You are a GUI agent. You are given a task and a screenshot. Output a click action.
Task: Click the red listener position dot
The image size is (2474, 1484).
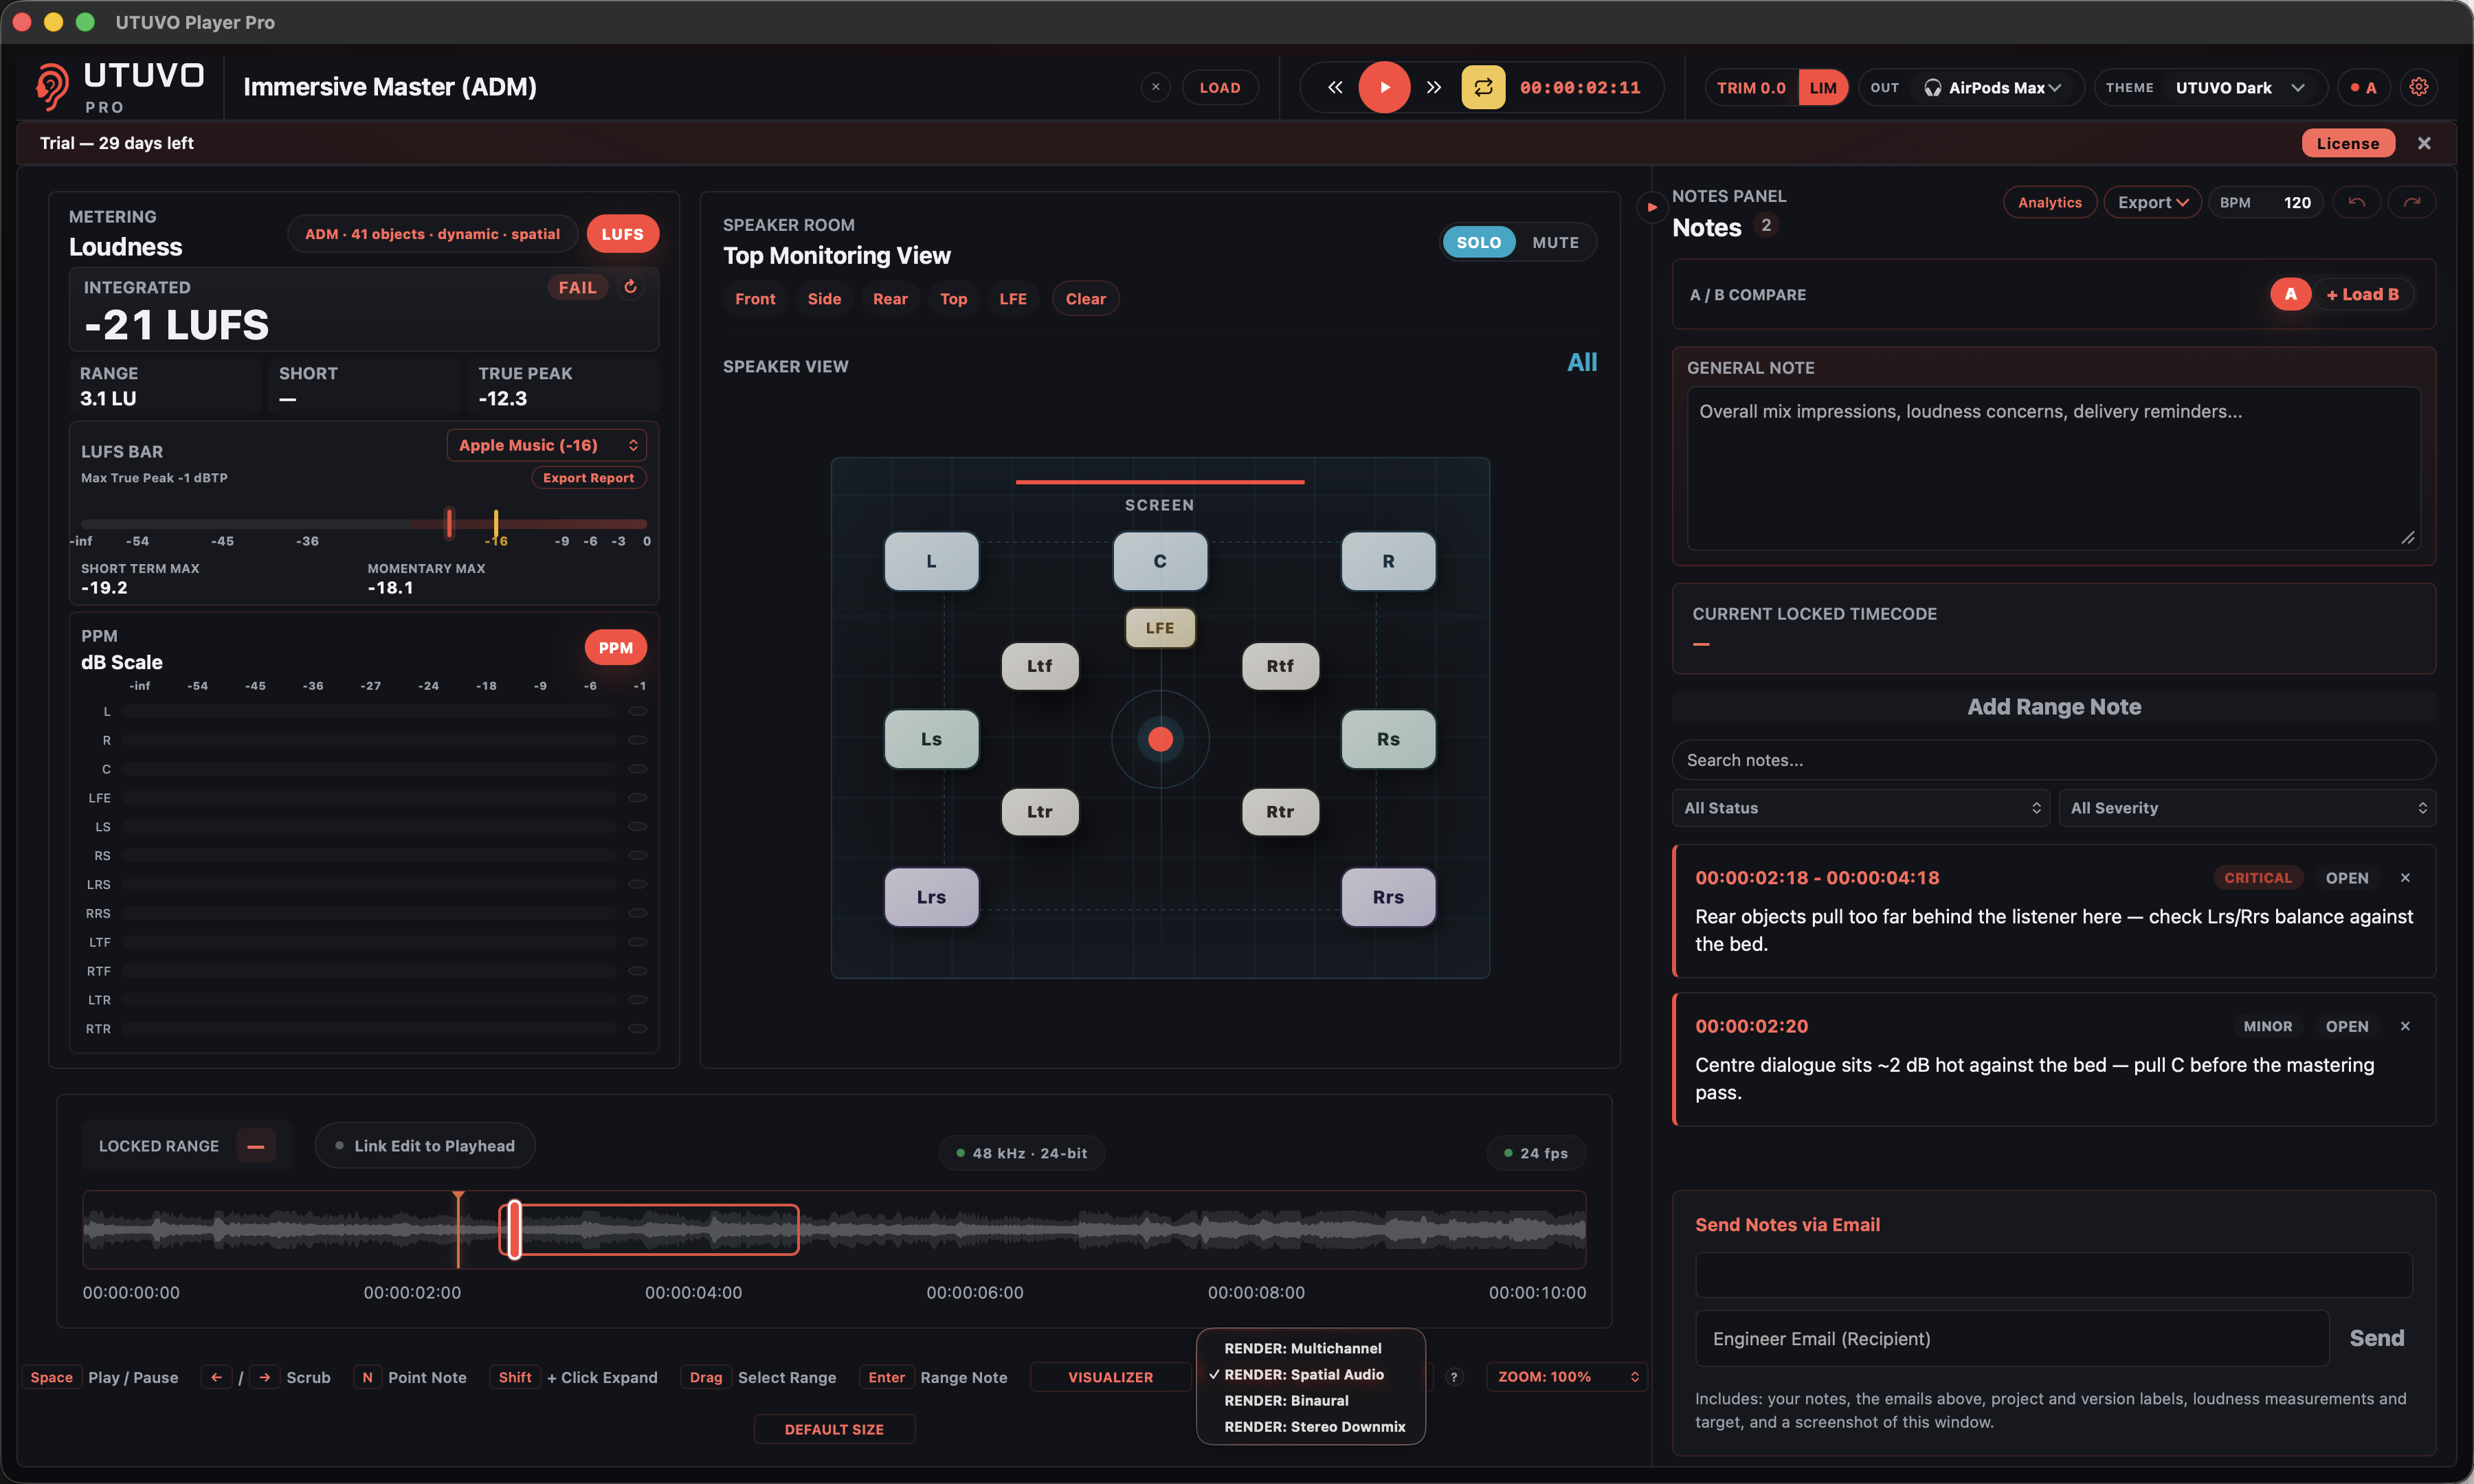(1160, 739)
